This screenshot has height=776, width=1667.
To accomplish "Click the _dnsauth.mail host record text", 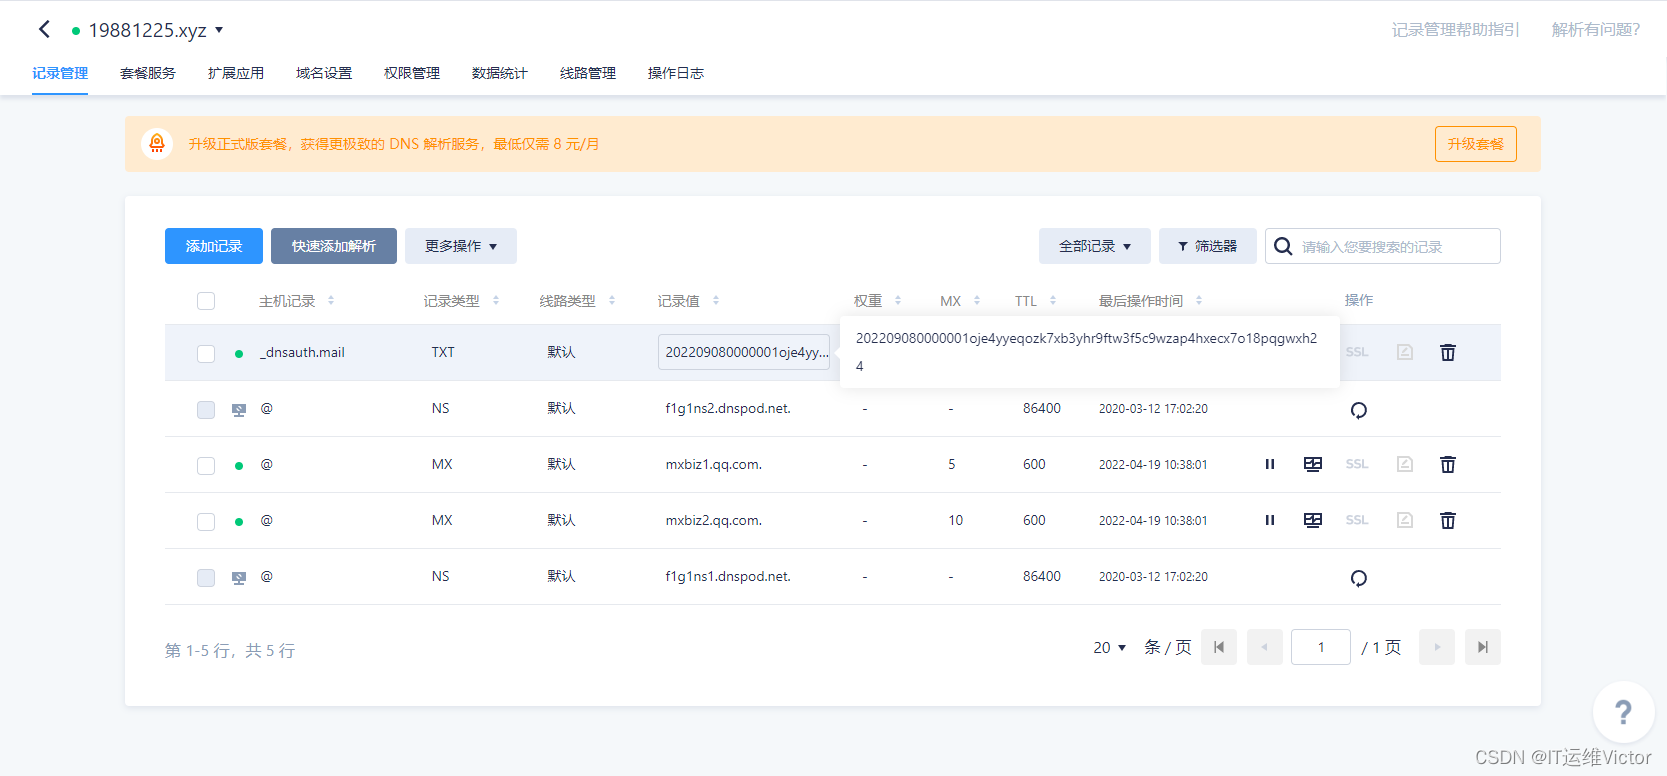I will tap(302, 352).
